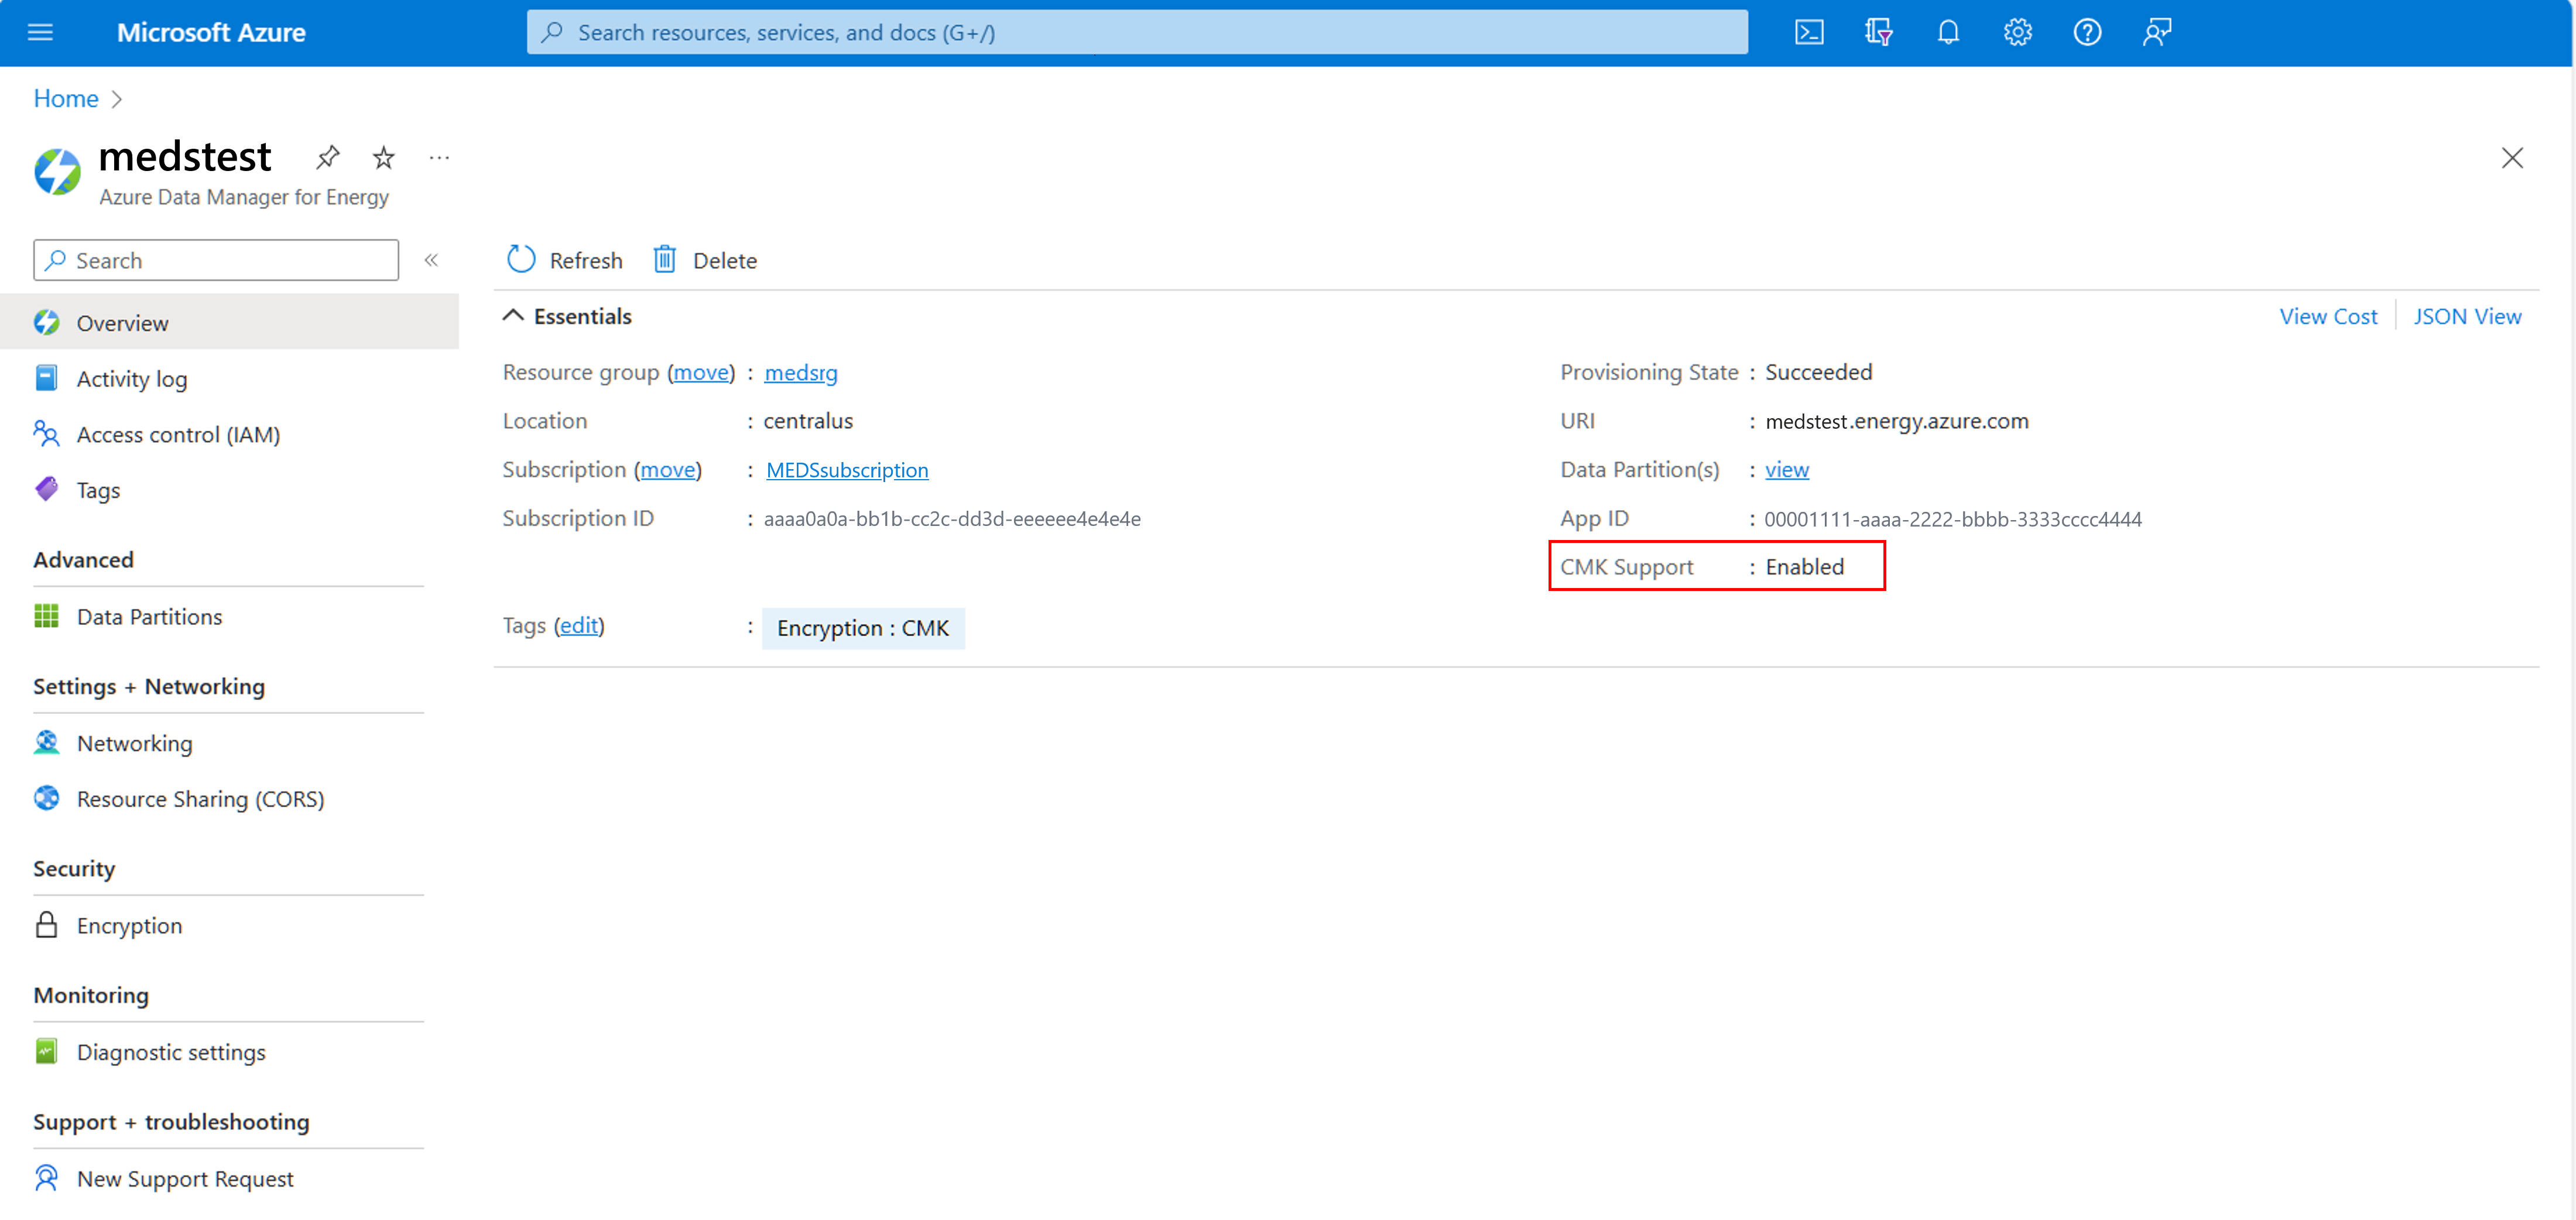Open portal settings with the gear icon
Image resolution: width=2576 pixels, height=1220 pixels.
coord(2017,31)
